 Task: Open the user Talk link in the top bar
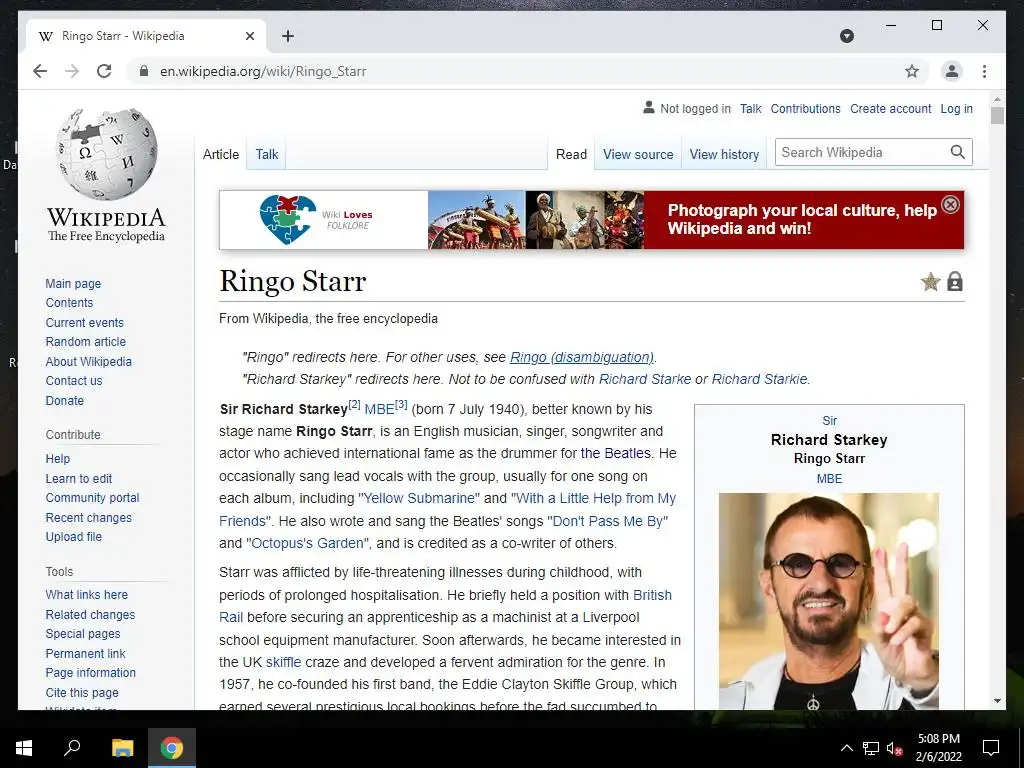(750, 108)
